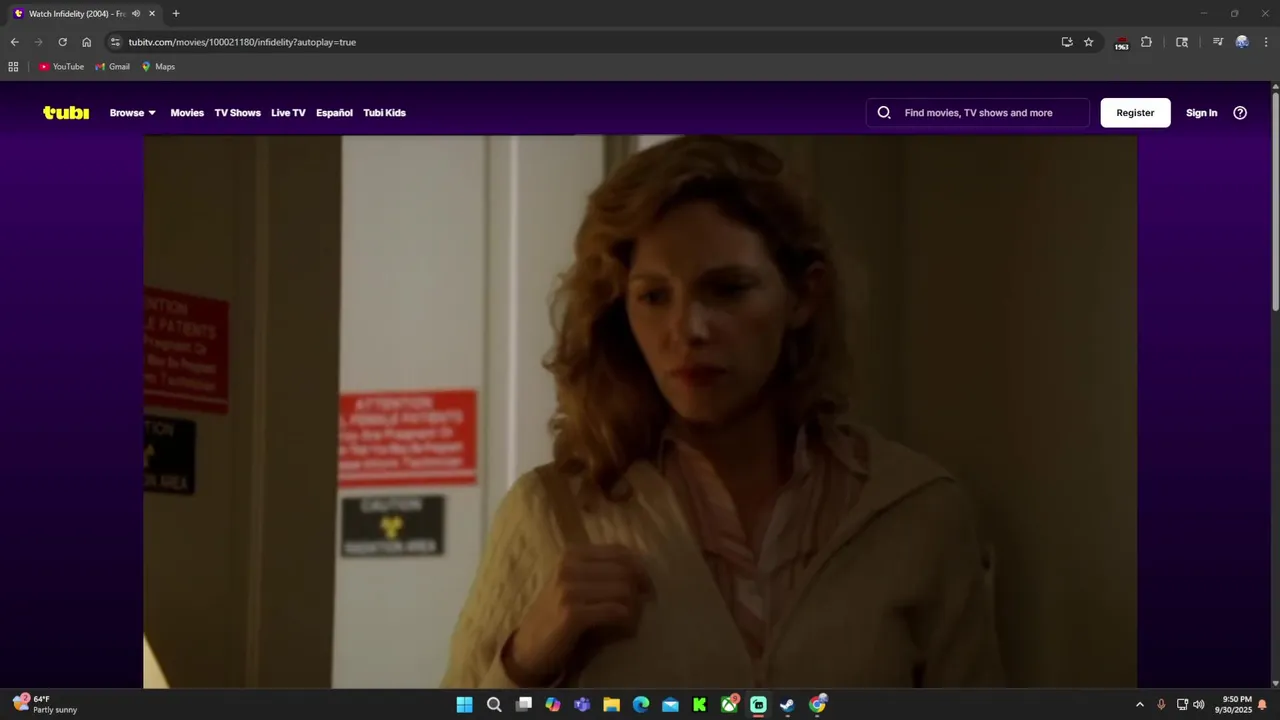Open the volume control in tray

pyautogui.click(x=1199, y=705)
